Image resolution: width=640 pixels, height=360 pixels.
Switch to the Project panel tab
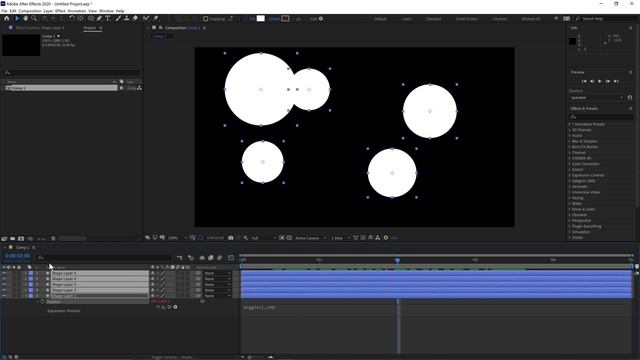(89, 28)
